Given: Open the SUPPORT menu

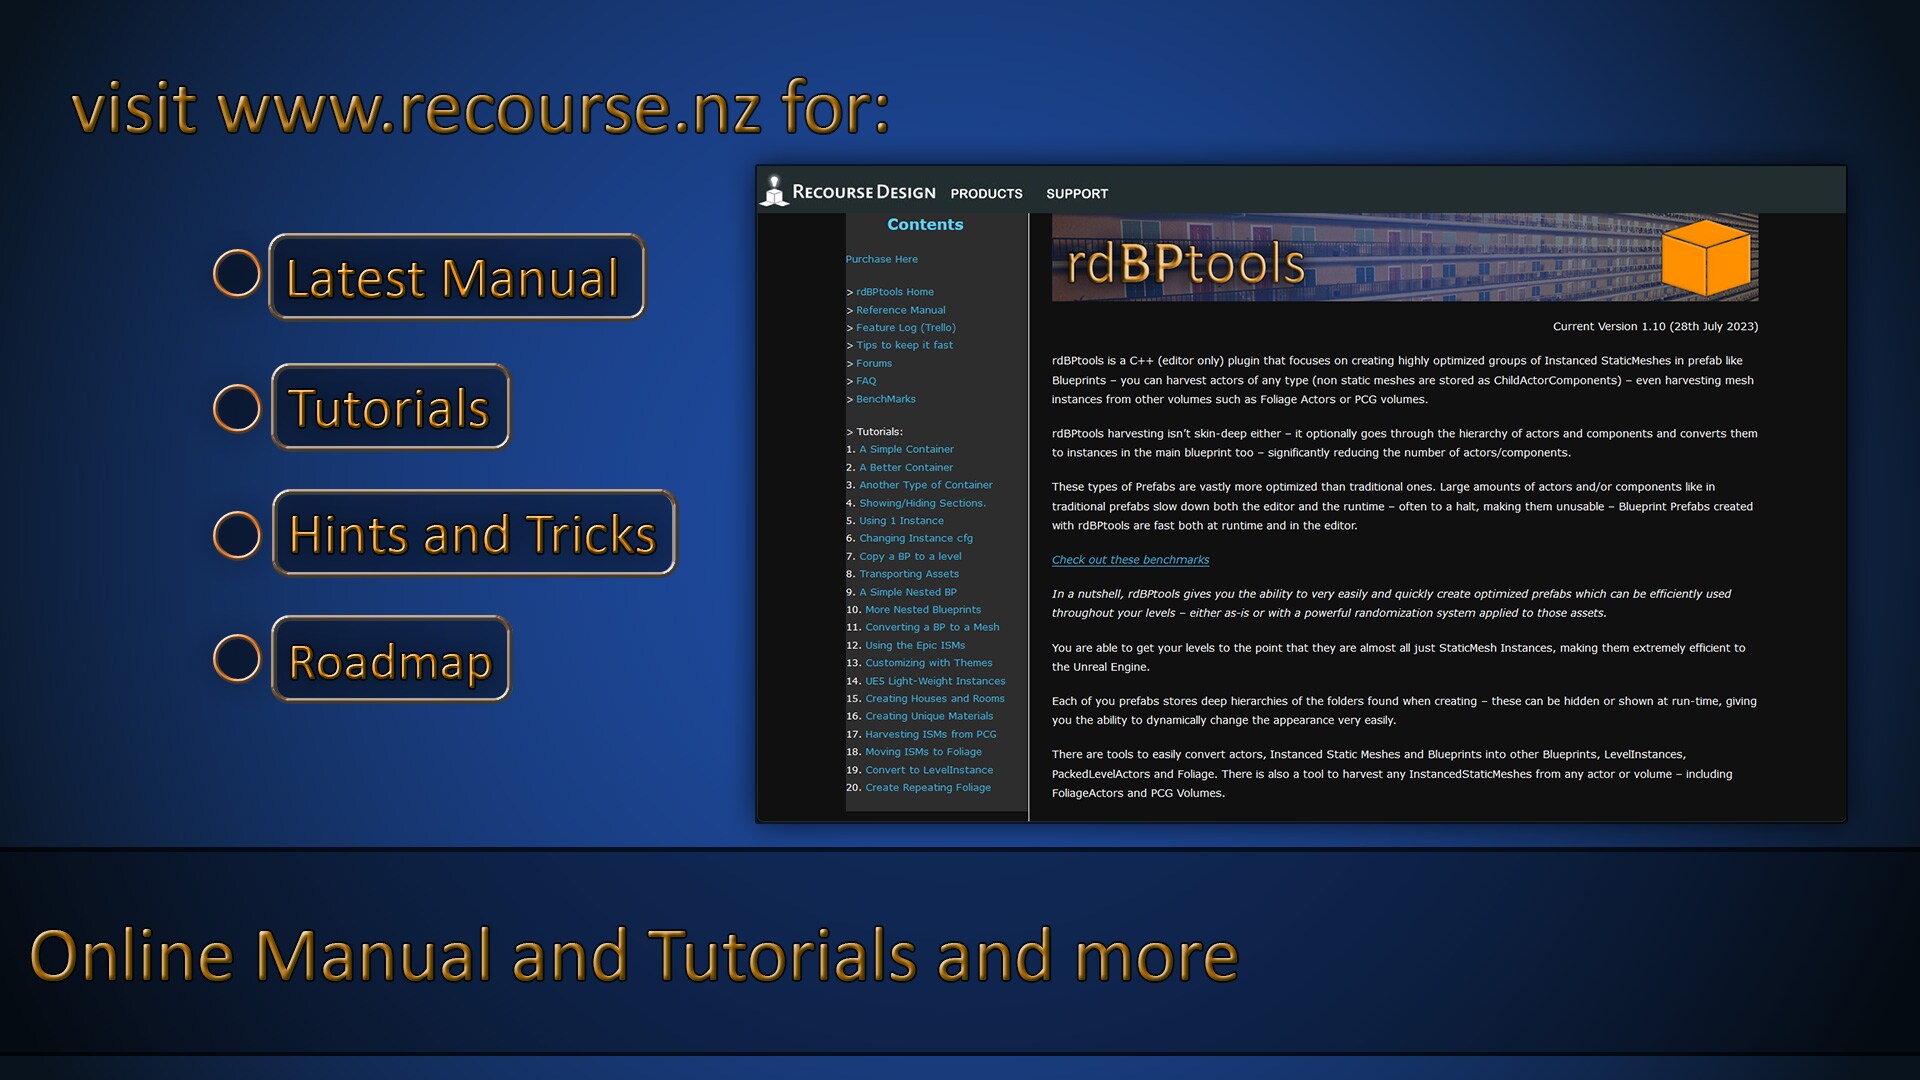Looking at the screenshot, I should 1077,193.
